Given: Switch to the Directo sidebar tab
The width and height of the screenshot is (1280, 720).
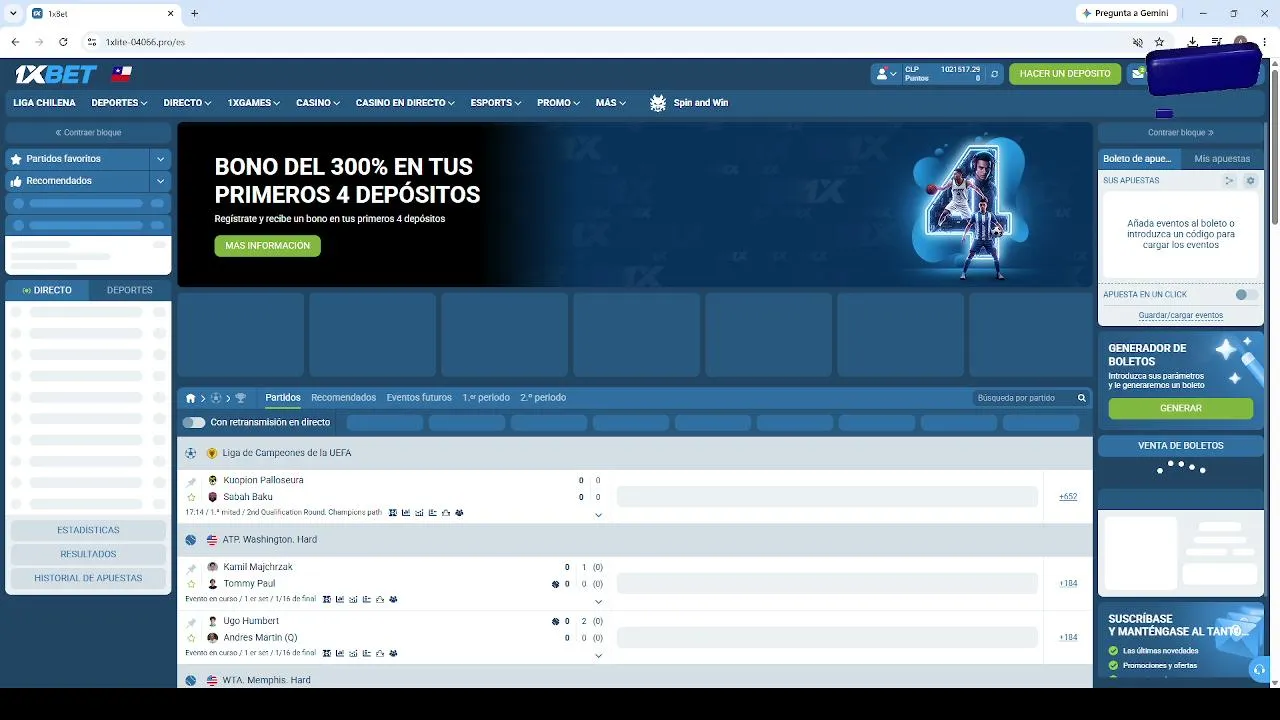Looking at the screenshot, I should tap(47, 290).
